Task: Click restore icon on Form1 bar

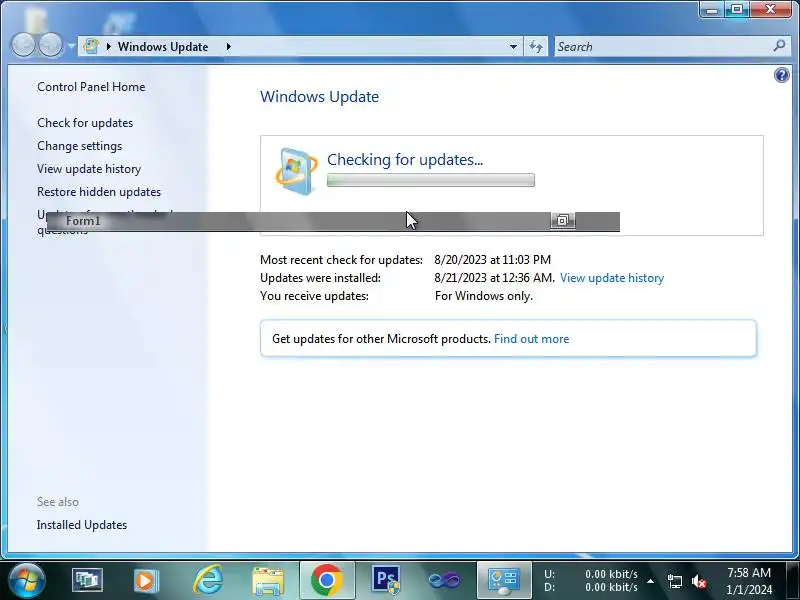Action: point(563,220)
